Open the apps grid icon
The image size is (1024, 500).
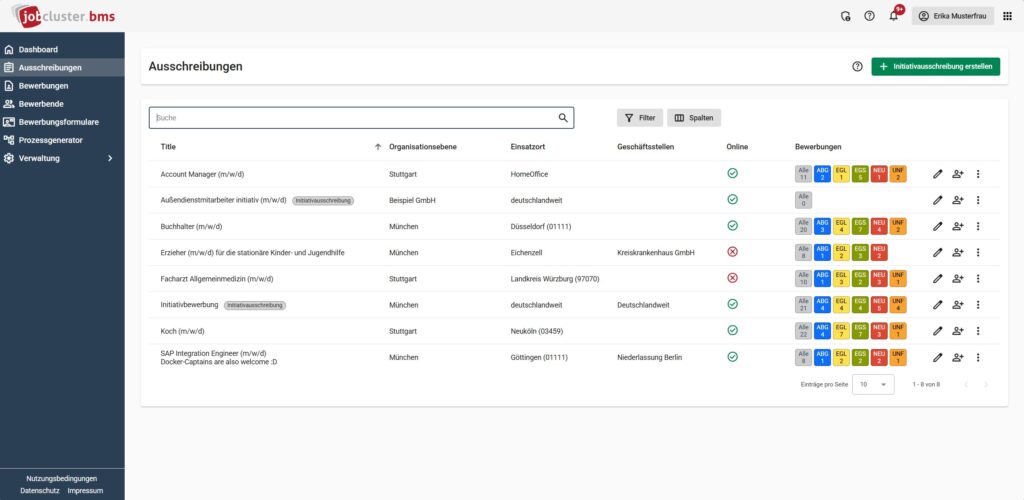[x=1007, y=16]
